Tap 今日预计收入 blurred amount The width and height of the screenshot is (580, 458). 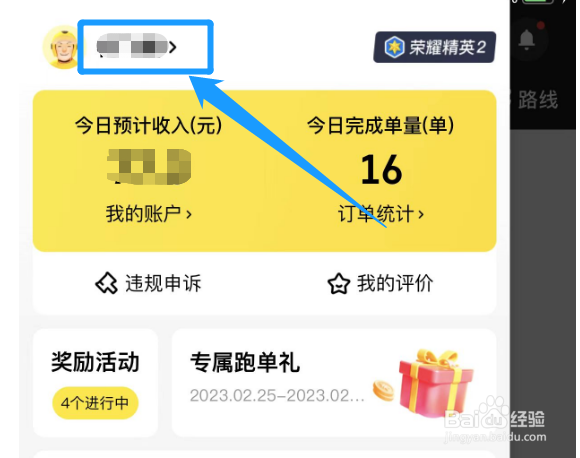click(149, 166)
